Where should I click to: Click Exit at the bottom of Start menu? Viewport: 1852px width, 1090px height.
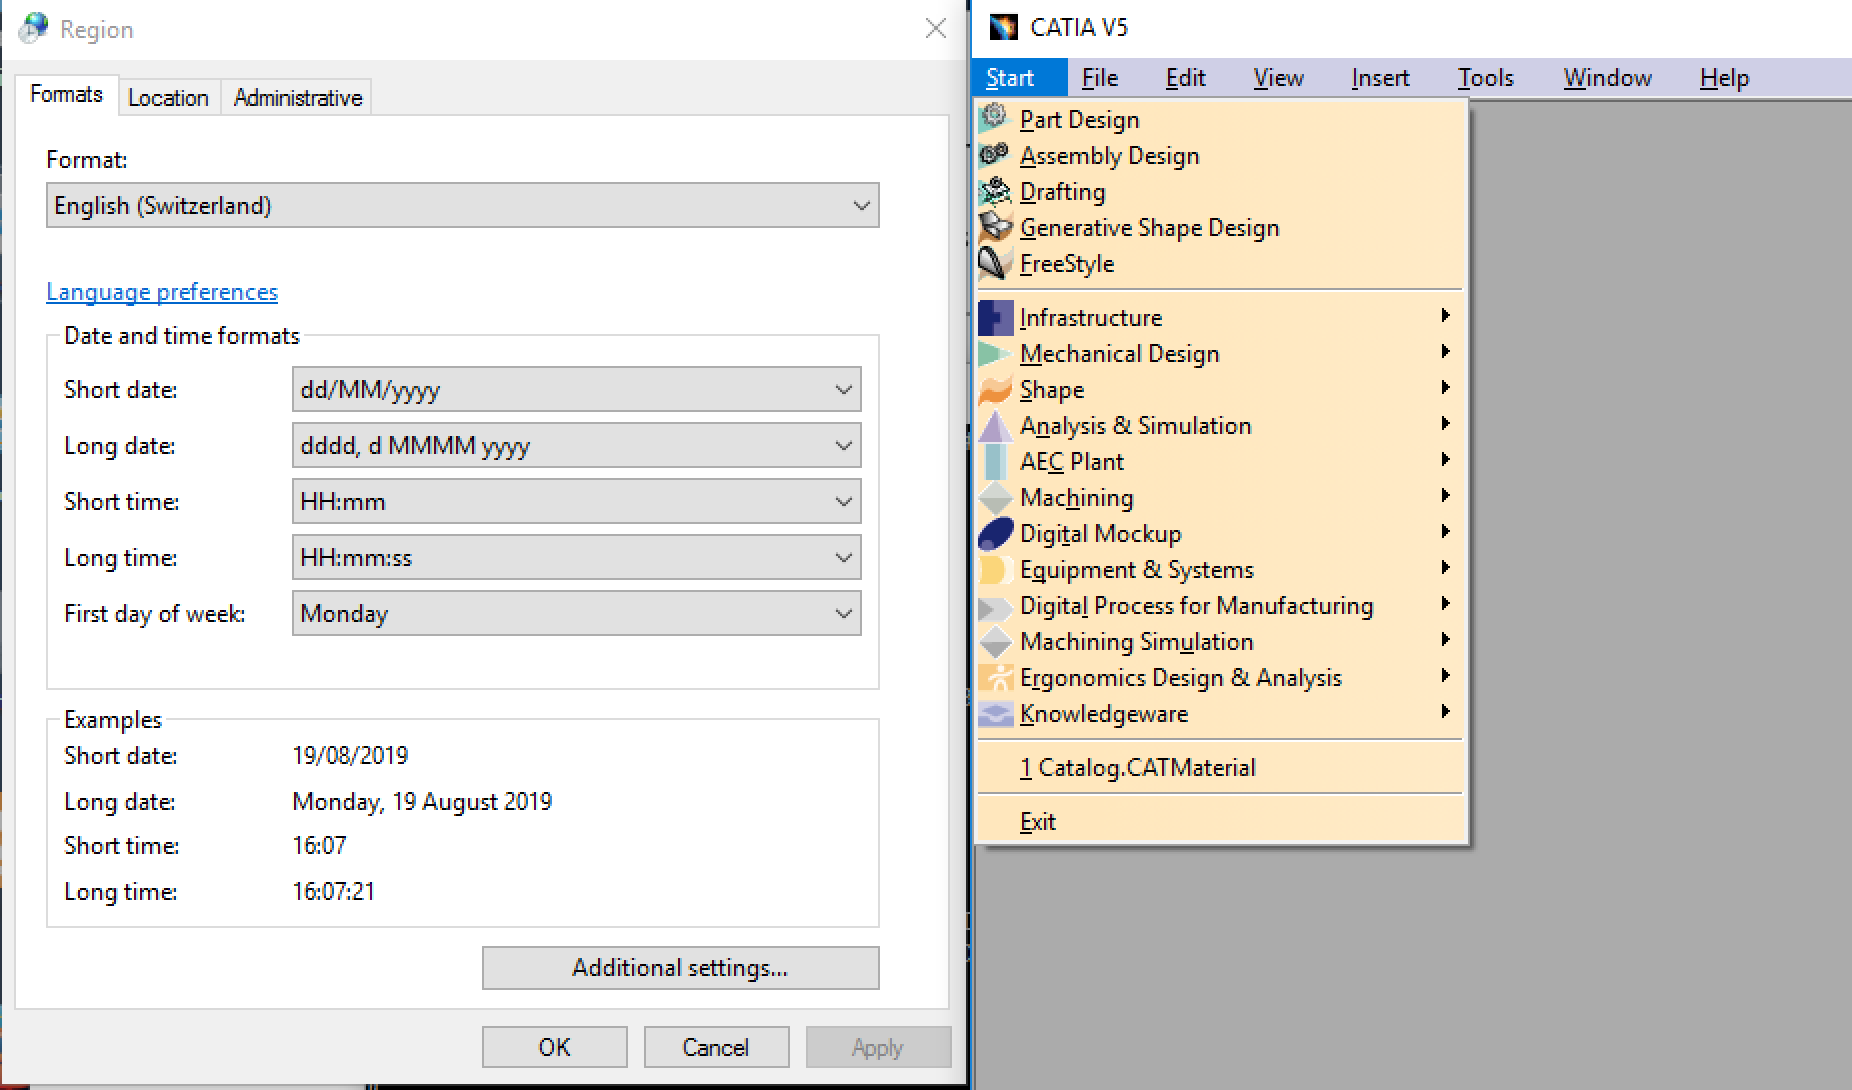point(1038,820)
